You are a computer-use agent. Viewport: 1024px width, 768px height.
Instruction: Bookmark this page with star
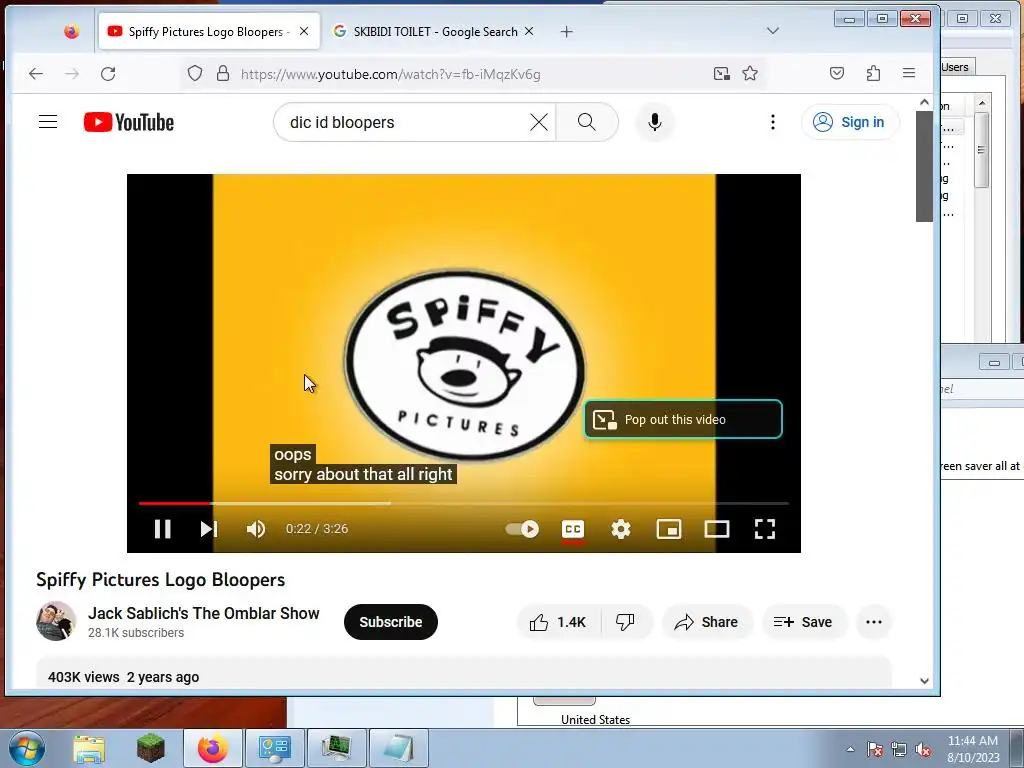point(750,74)
